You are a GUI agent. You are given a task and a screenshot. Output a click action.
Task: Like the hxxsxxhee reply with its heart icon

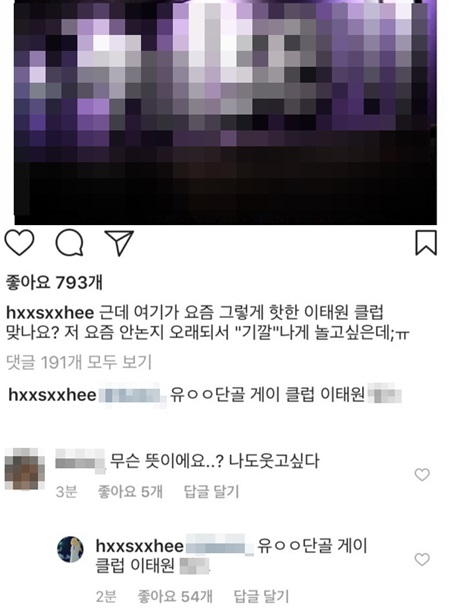click(422, 559)
